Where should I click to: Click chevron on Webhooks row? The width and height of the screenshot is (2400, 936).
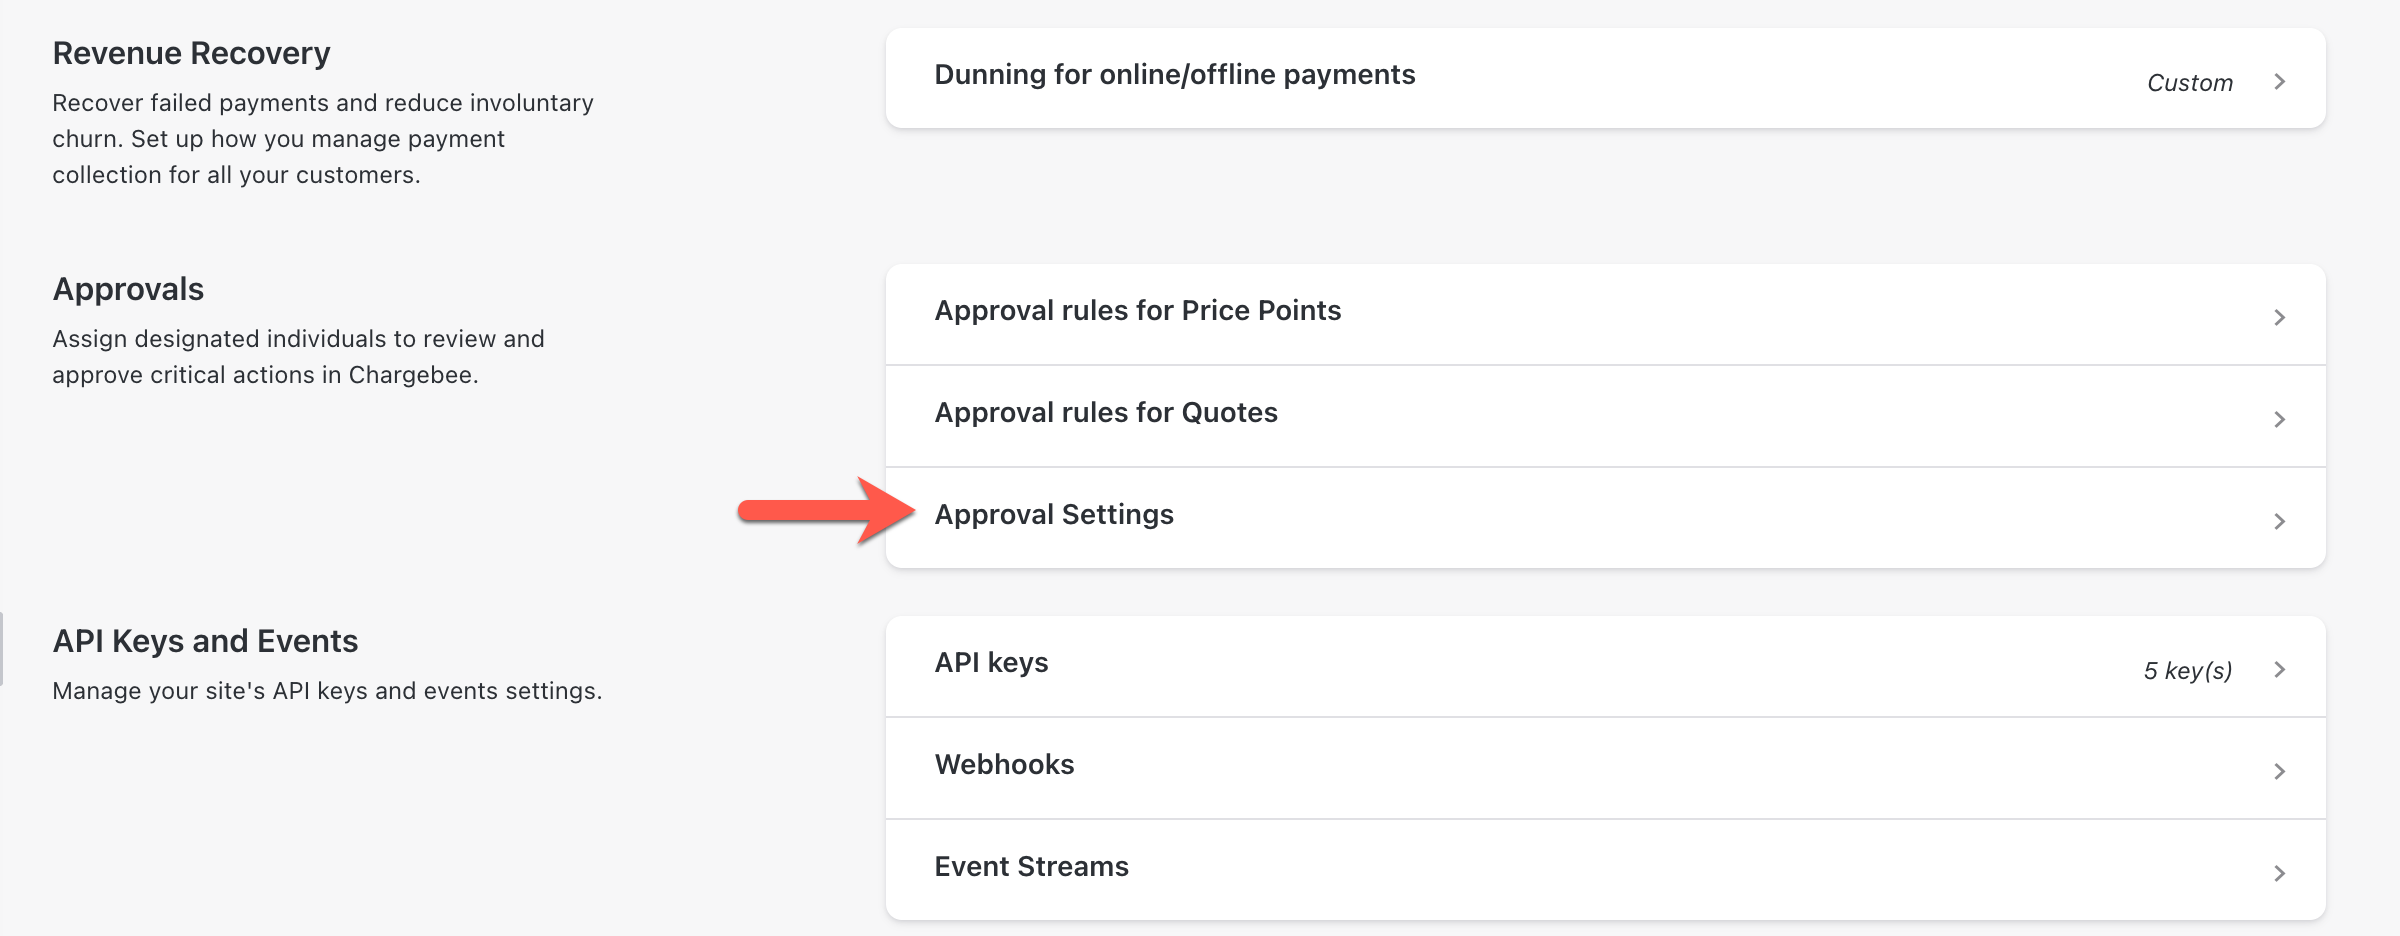(x=2279, y=772)
